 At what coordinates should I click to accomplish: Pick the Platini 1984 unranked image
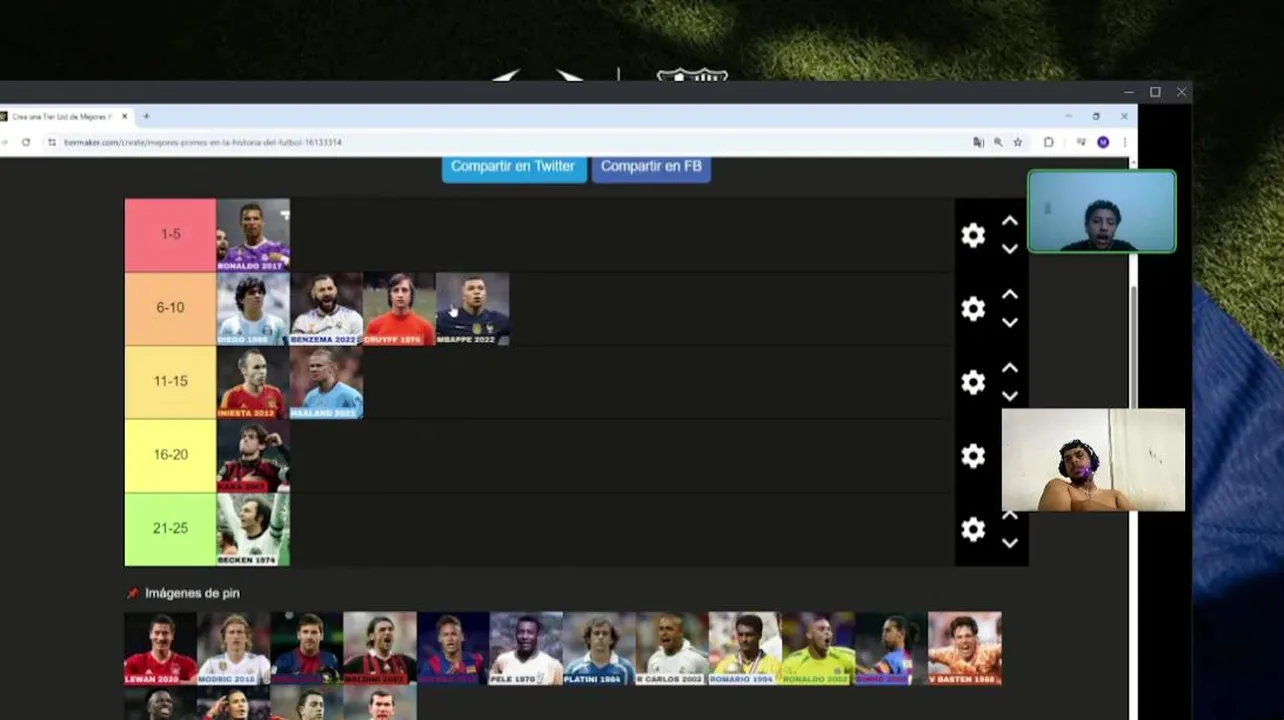click(x=599, y=648)
